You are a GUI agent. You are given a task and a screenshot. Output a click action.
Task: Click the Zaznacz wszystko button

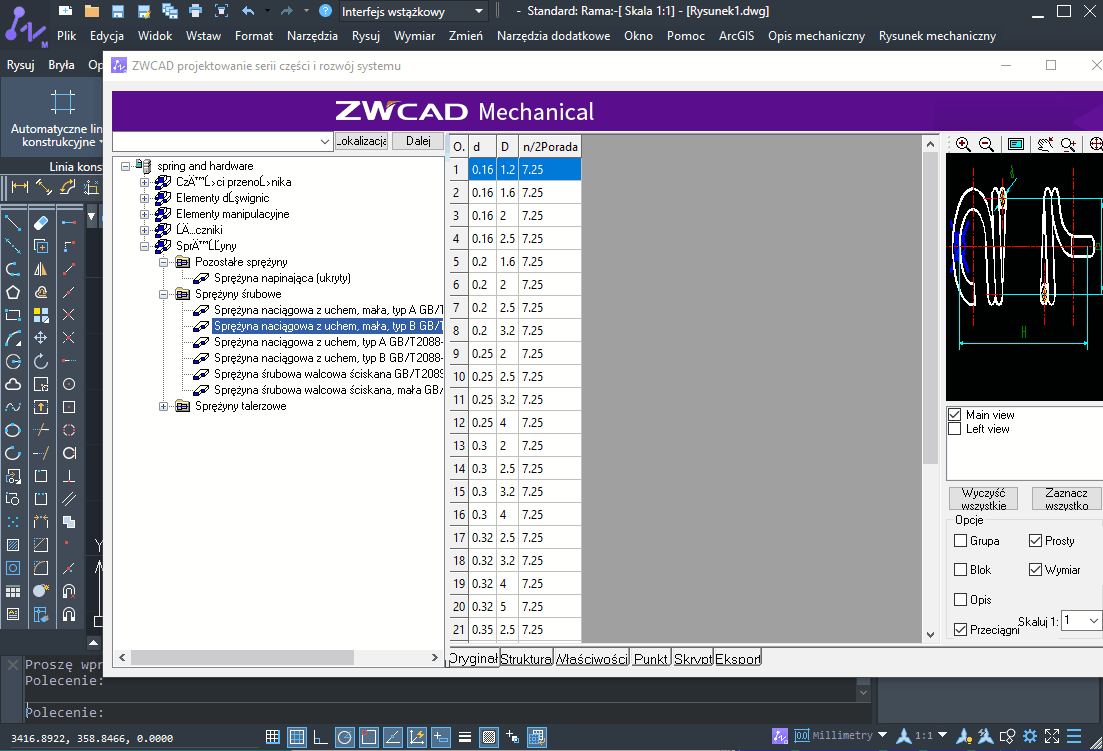coord(1066,499)
